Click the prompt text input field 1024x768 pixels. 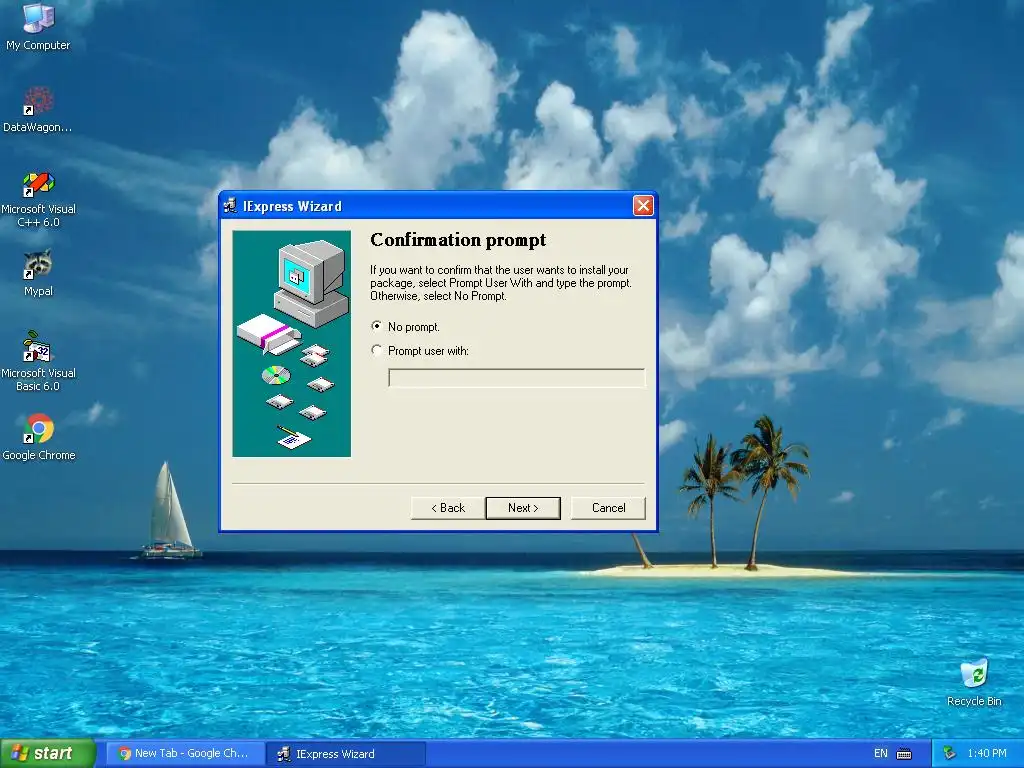pyautogui.click(x=517, y=377)
